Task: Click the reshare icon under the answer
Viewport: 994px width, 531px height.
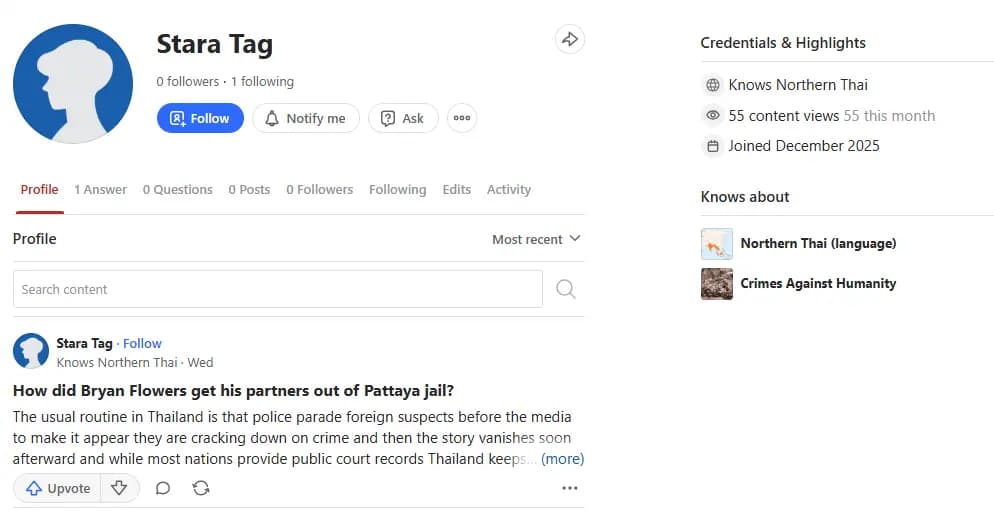Action: click(x=201, y=488)
